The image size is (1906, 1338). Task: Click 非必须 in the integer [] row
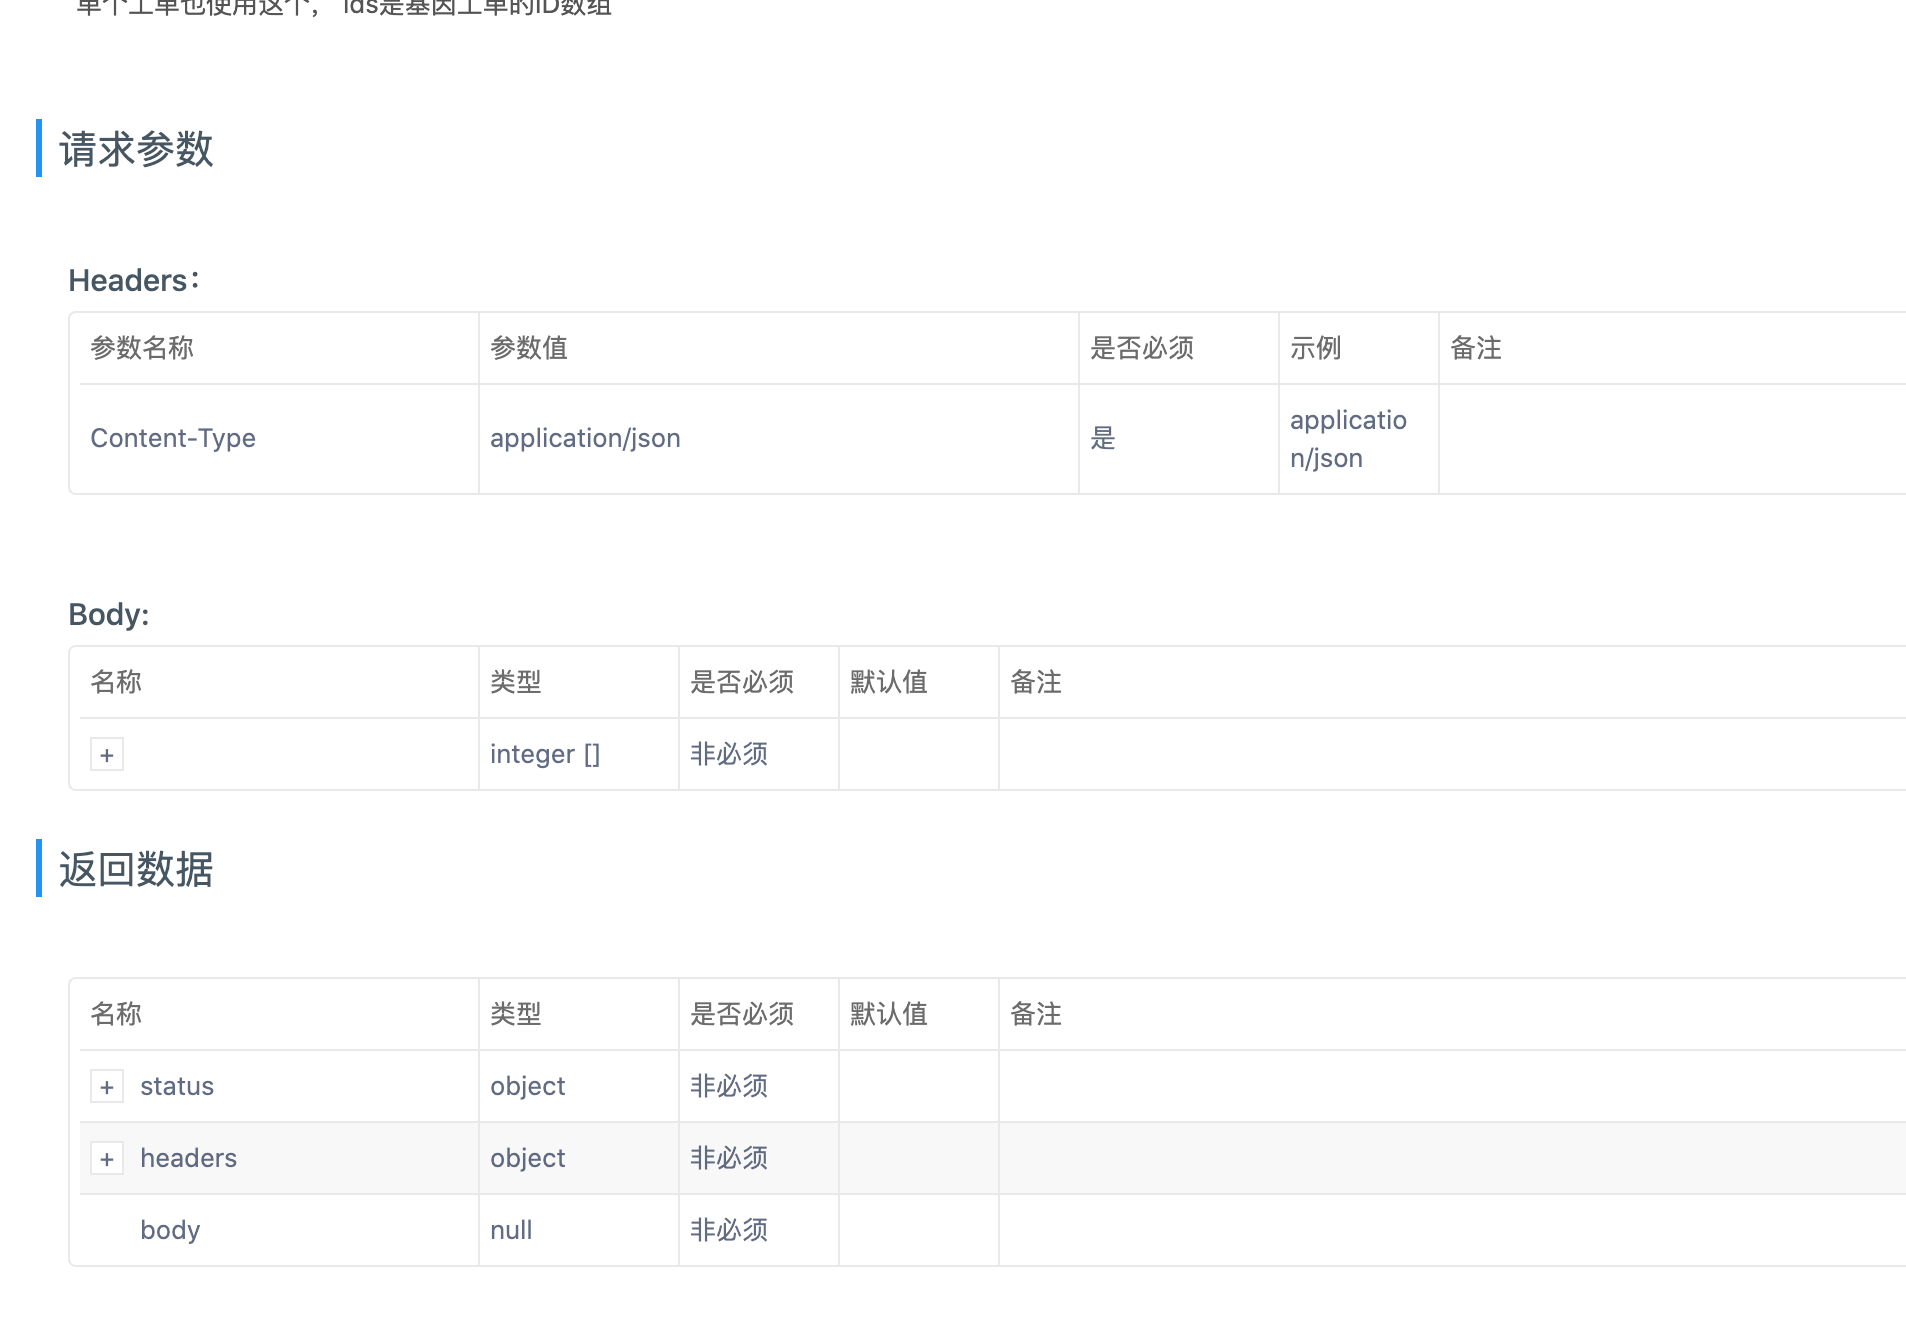[729, 754]
